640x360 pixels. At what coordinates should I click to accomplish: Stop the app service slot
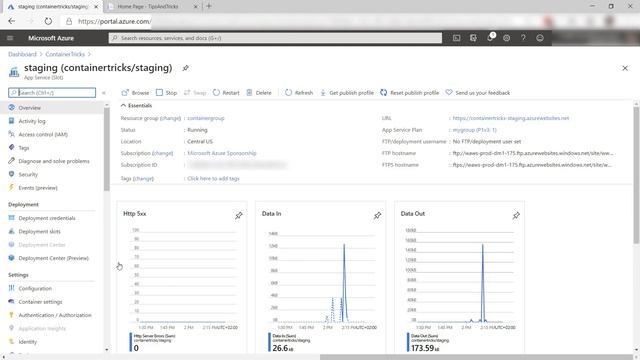[x=167, y=93]
